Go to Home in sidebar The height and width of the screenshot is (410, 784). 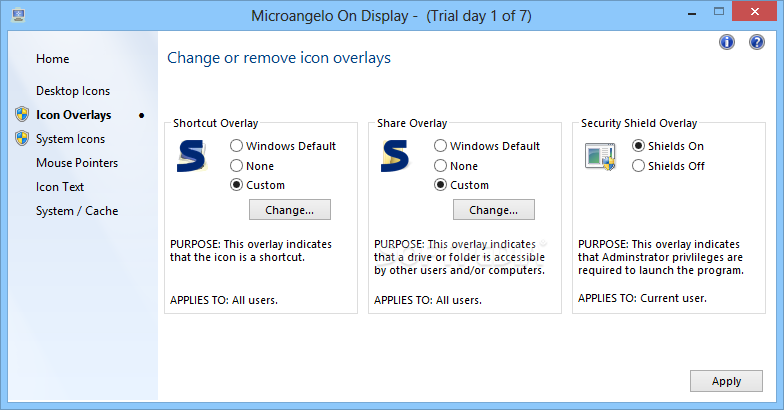[52, 59]
